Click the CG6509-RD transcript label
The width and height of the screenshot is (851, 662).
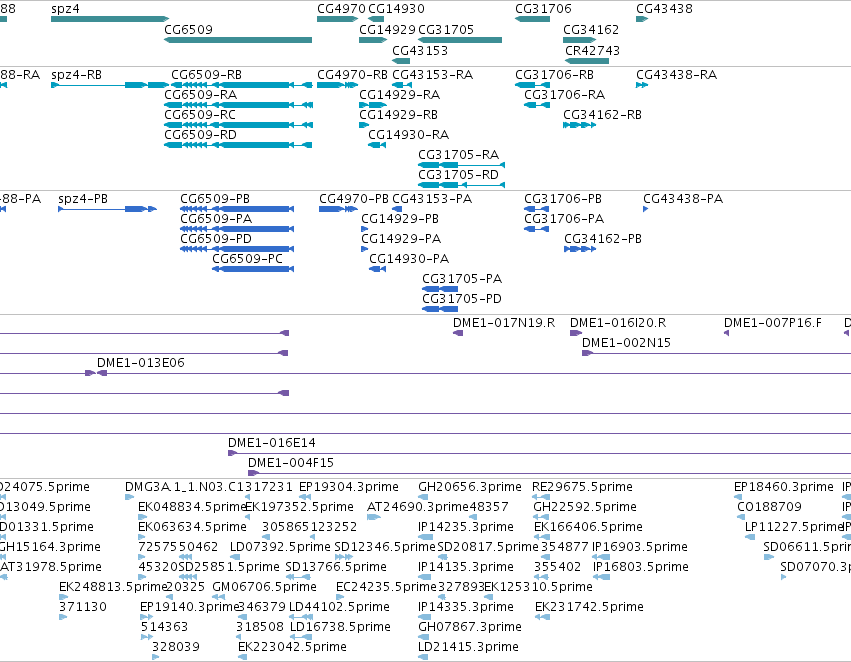click(201, 135)
